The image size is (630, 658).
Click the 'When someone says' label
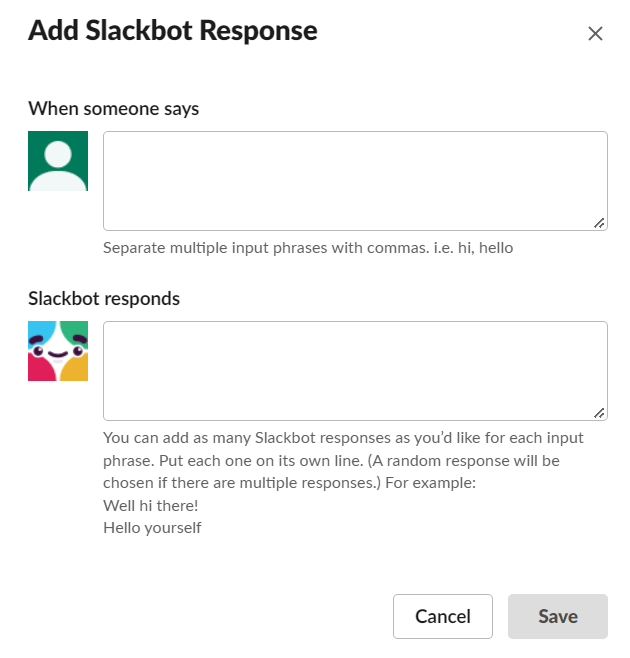pos(113,109)
